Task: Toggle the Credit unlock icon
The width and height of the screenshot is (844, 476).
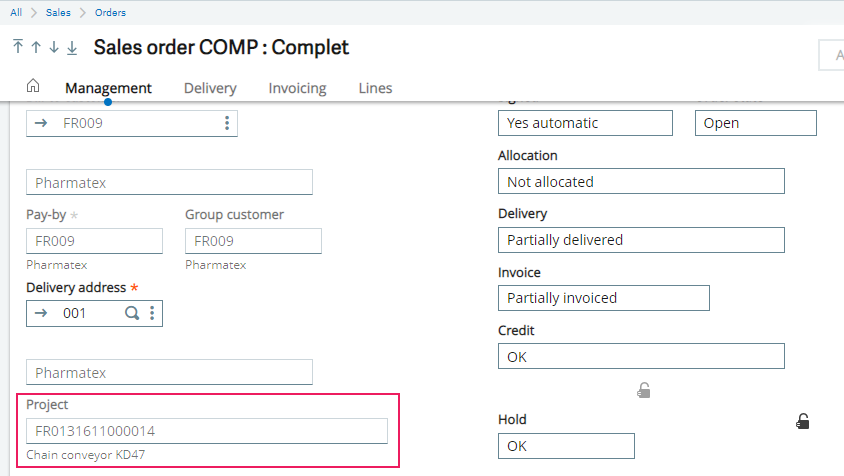Action: [x=643, y=390]
